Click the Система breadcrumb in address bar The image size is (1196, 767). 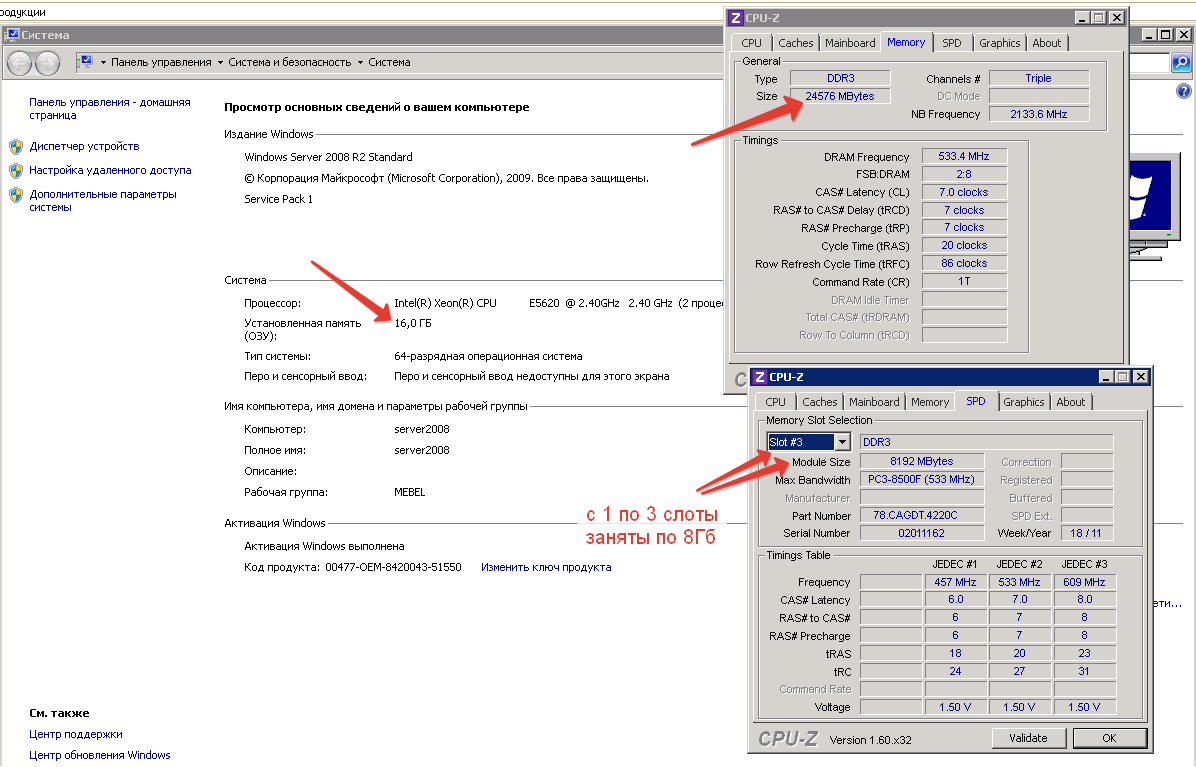389,63
